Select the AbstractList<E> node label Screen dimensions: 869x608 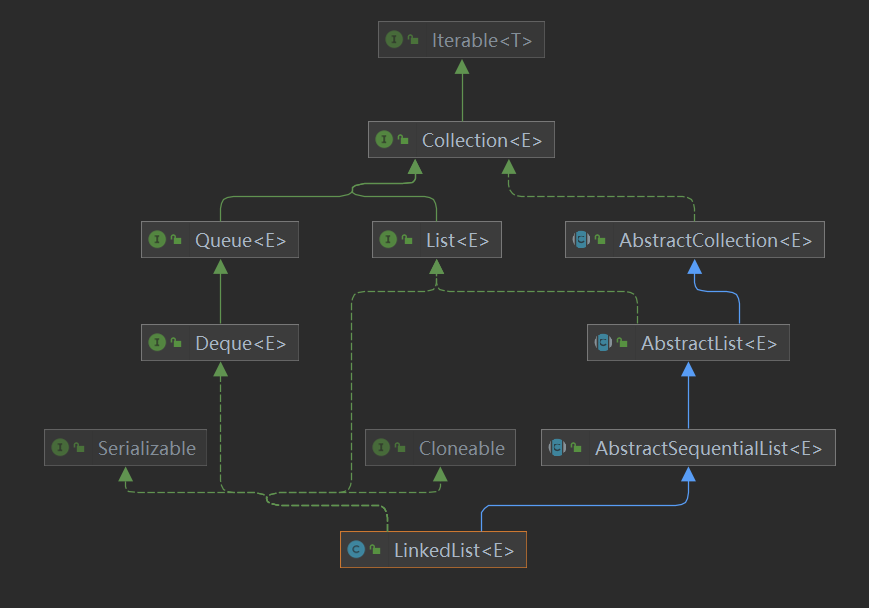[x=709, y=344]
